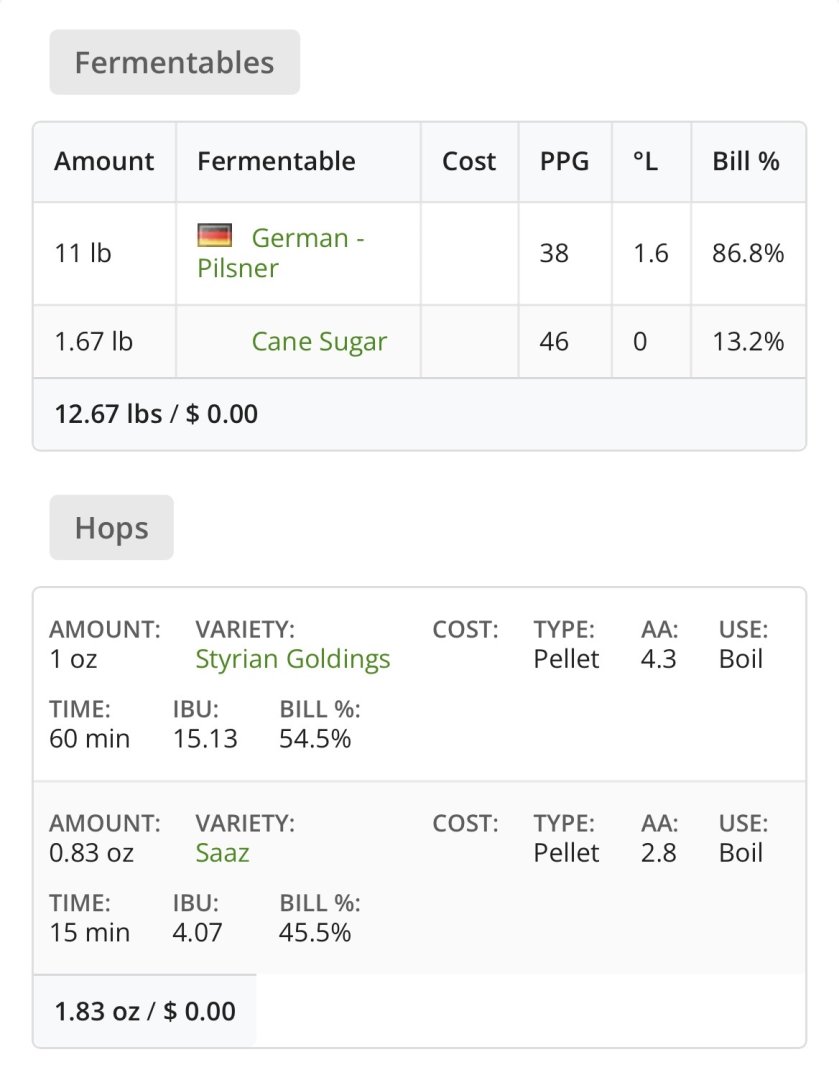839x1080 pixels.
Task: Select the 86.8% bill percentage cell
Action: [748, 253]
